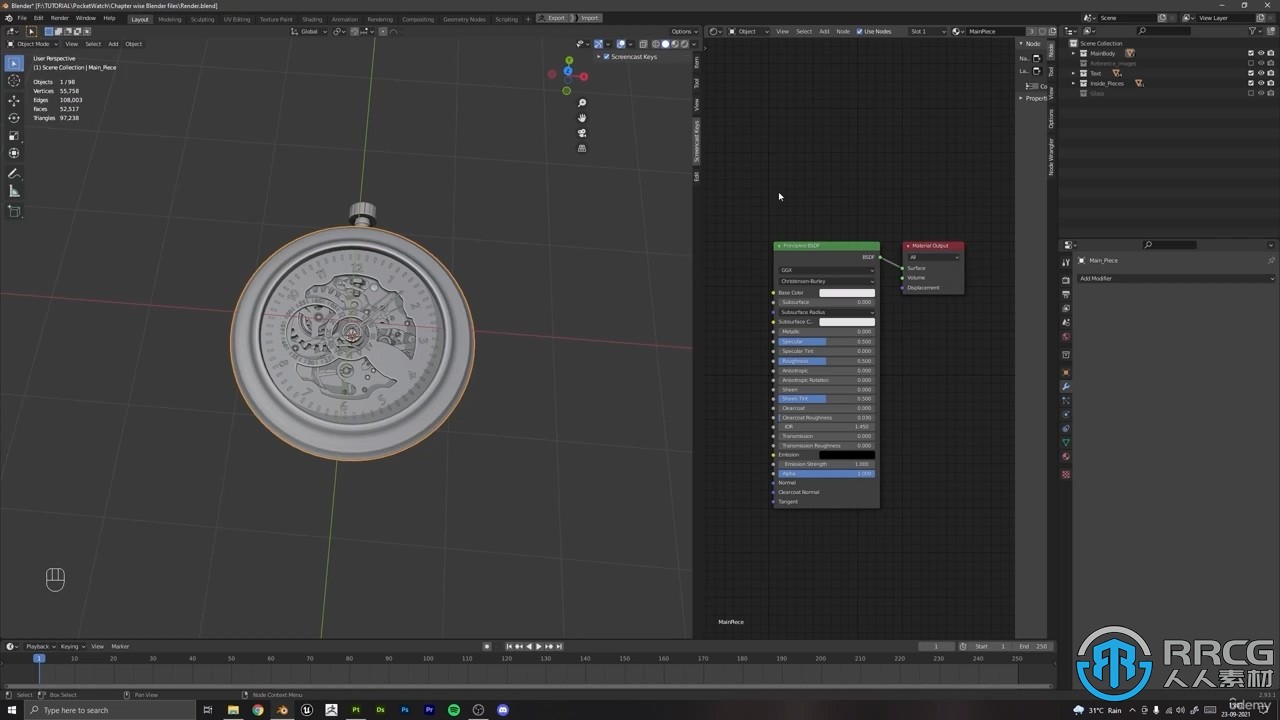Open the View Layer properties tab icon

1066,309
